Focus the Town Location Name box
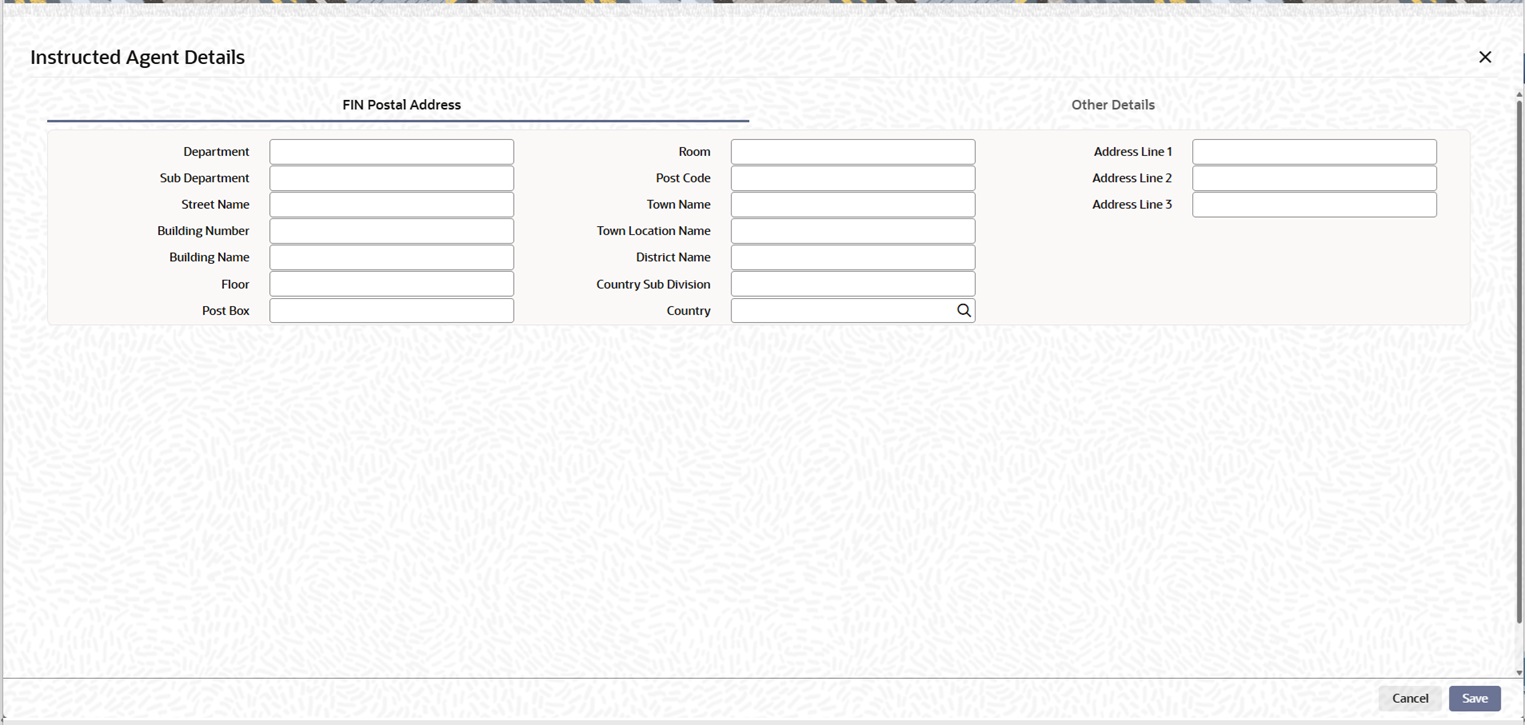 (853, 231)
